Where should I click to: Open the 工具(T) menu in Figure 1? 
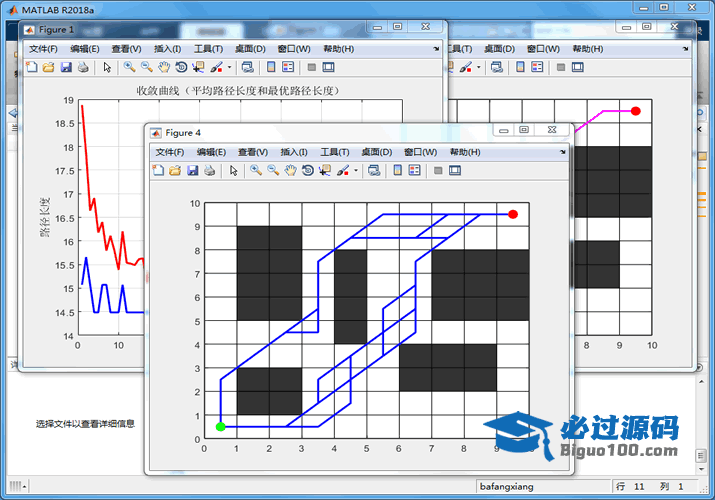[208, 48]
